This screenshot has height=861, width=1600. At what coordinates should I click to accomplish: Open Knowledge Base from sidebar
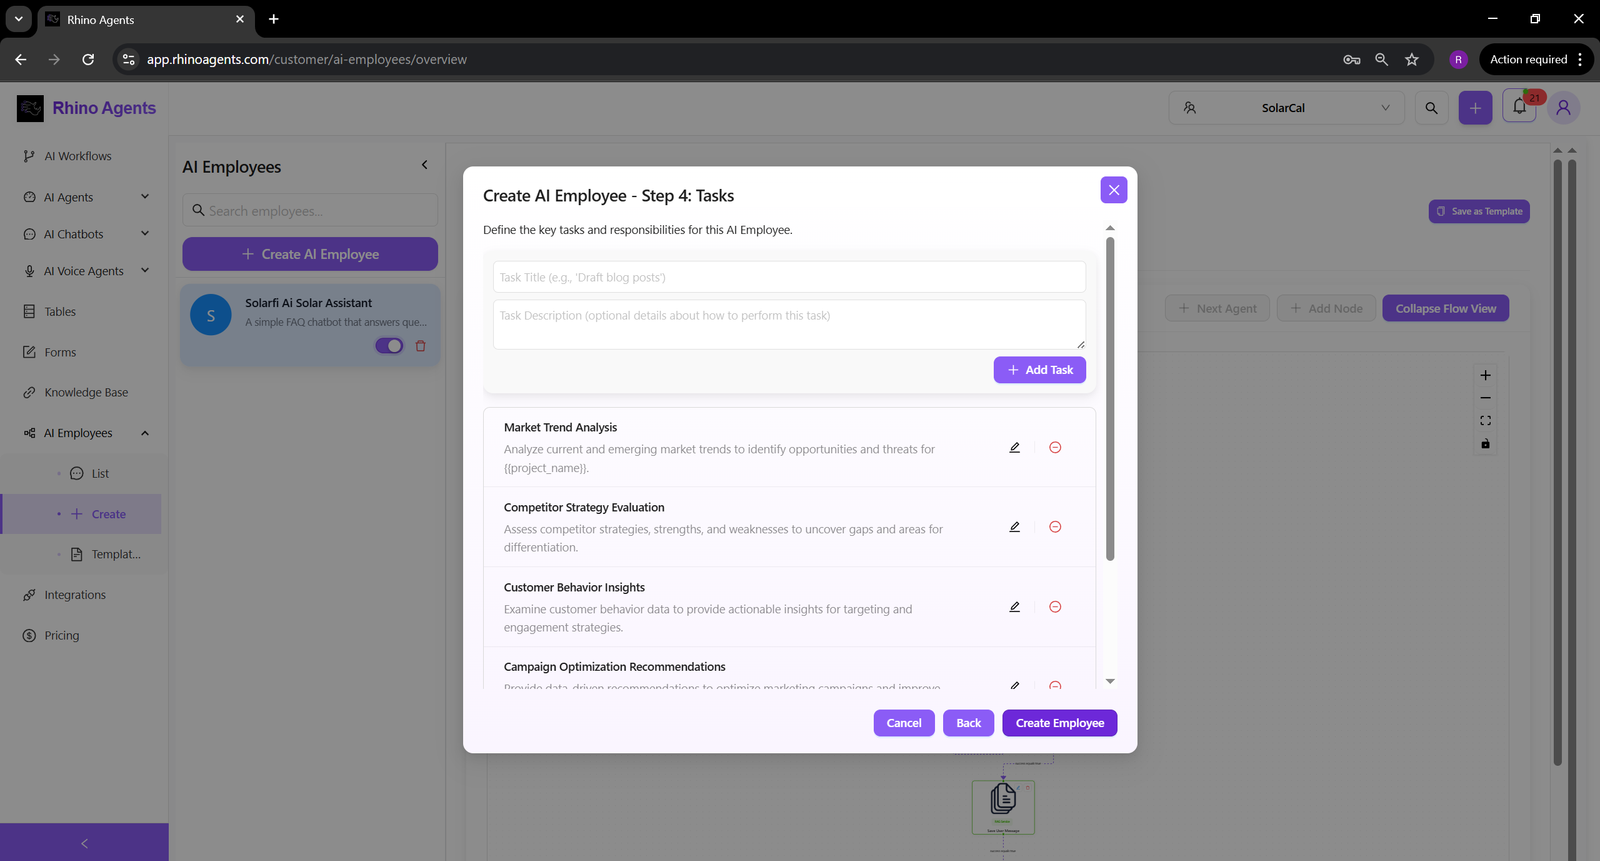point(86,392)
